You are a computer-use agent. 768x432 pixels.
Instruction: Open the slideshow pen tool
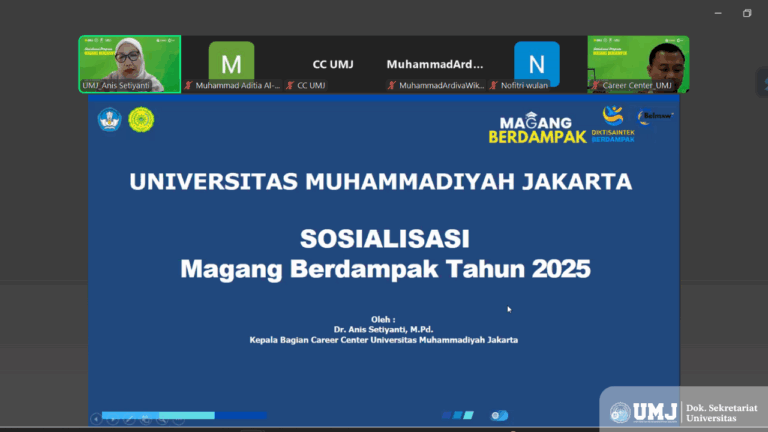point(129,419)
